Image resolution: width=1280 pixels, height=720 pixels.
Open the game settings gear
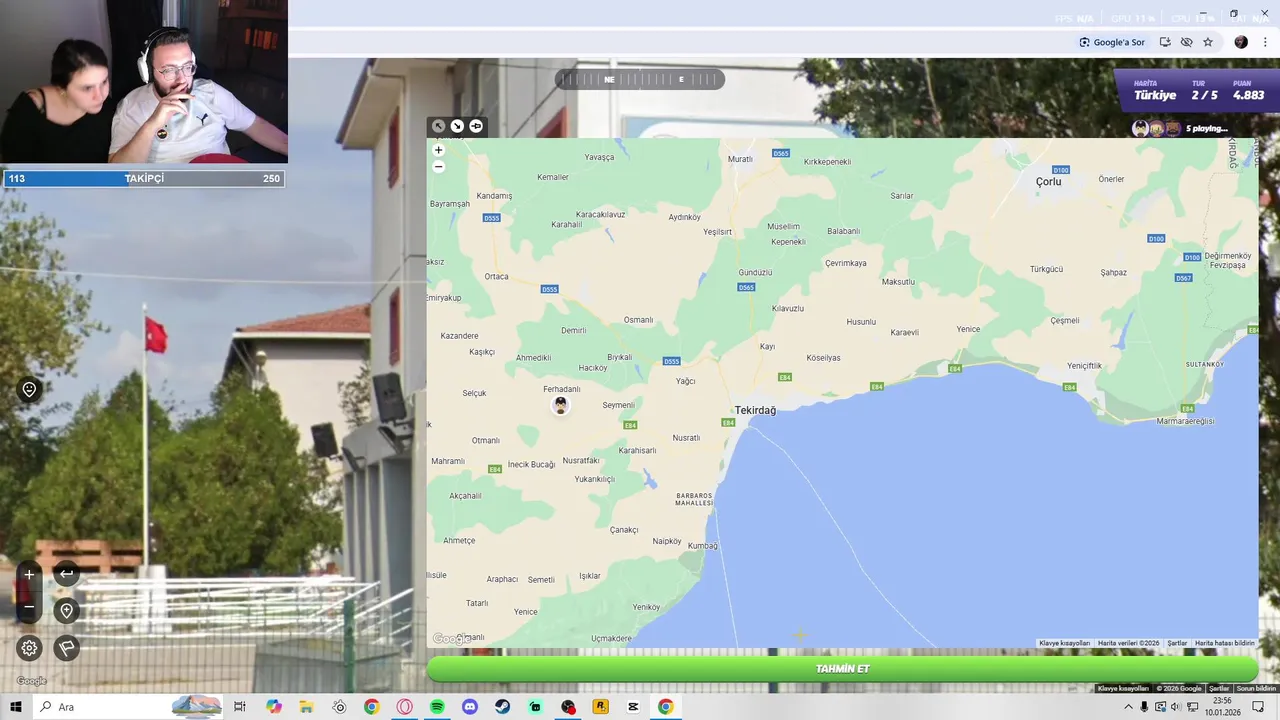[x=29, y=648]
